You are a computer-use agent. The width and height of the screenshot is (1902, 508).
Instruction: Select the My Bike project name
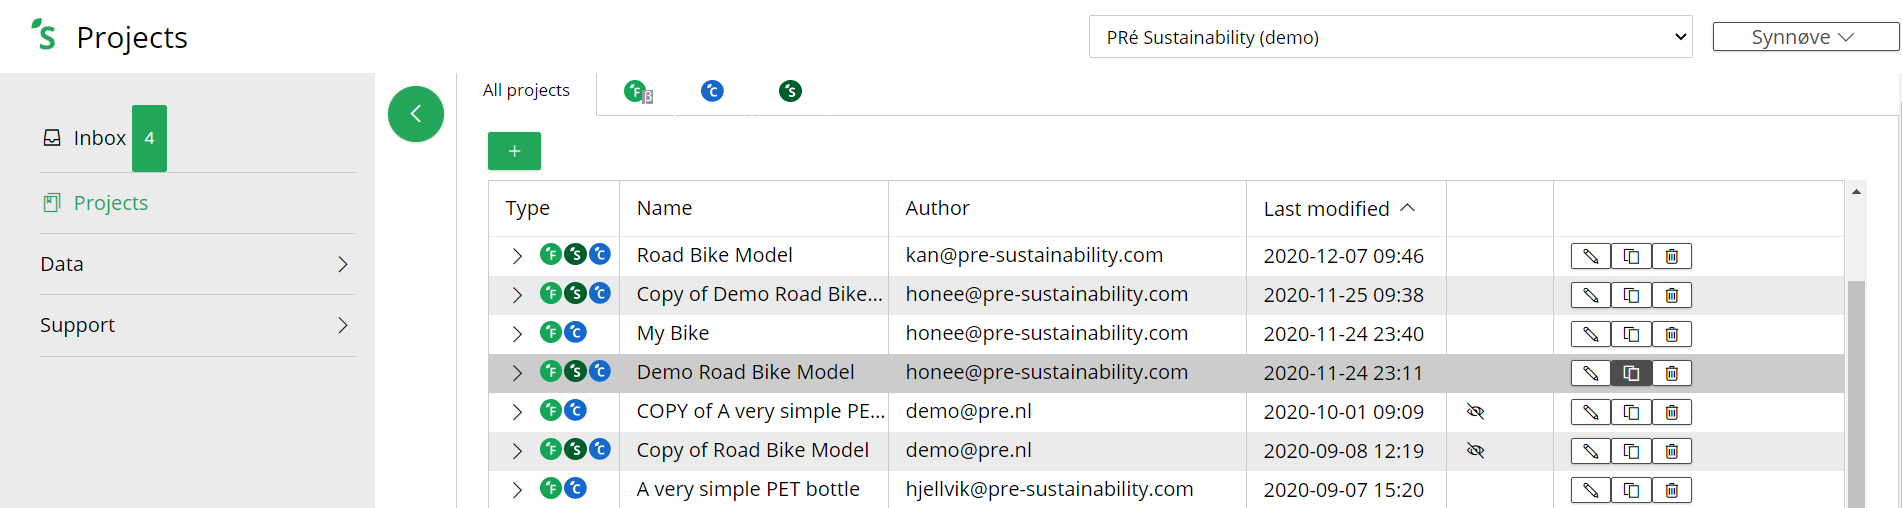click(x=672, y=333)
